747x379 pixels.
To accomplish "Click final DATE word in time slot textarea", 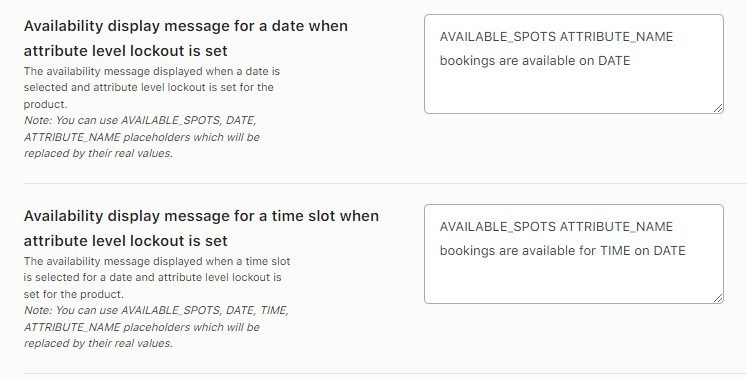I will 669,251.
